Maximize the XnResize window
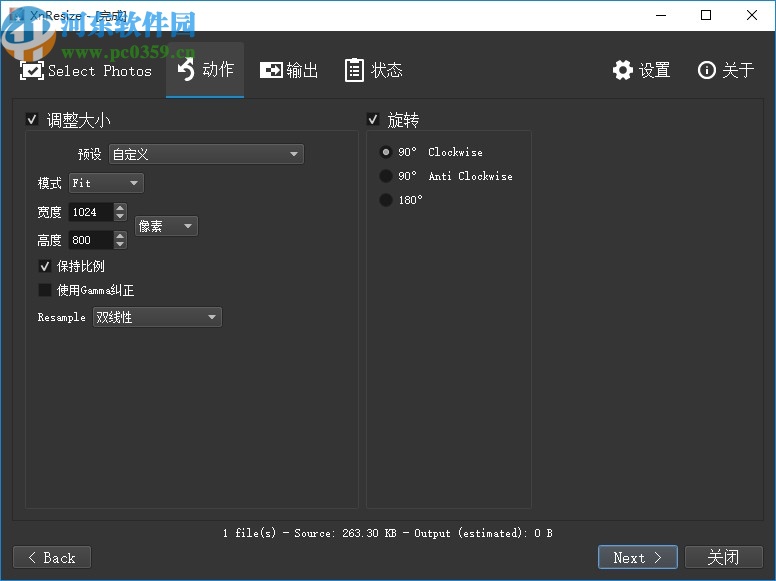The height and width of the screenshot is (581, 776). 706,15
